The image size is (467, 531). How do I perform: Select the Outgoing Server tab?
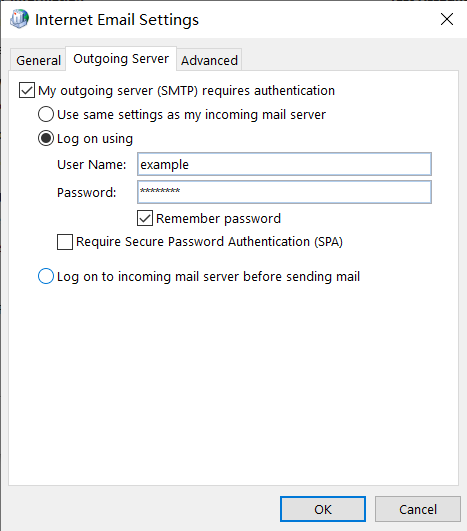[121, 59]
